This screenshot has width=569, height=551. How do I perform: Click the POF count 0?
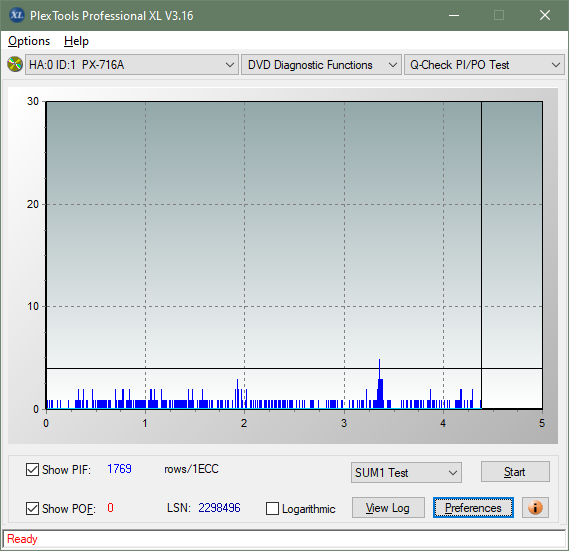pos(110,507)
